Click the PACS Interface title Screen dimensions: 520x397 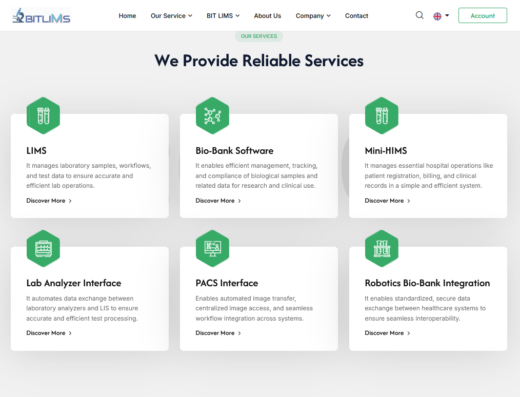click(227, 283)
